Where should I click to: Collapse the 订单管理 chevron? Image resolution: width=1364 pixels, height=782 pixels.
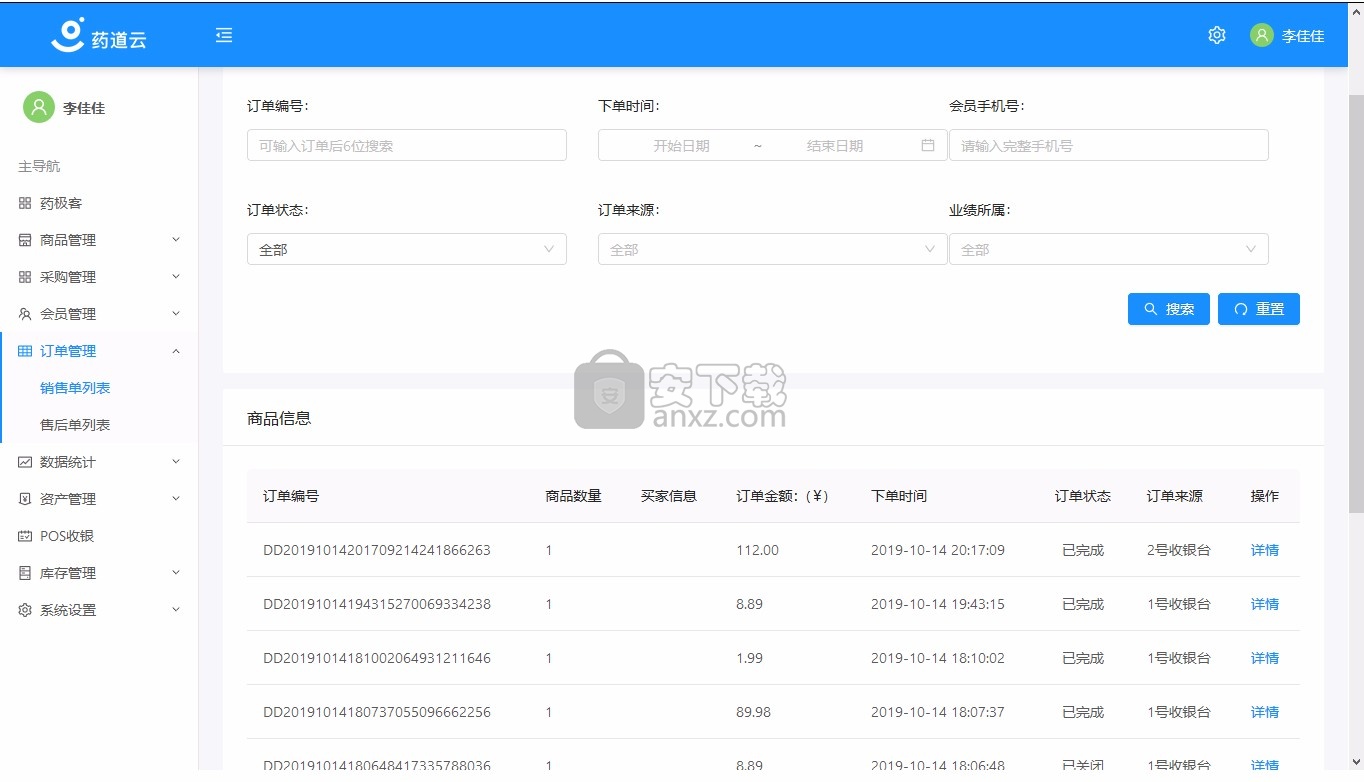coord(176,351)
